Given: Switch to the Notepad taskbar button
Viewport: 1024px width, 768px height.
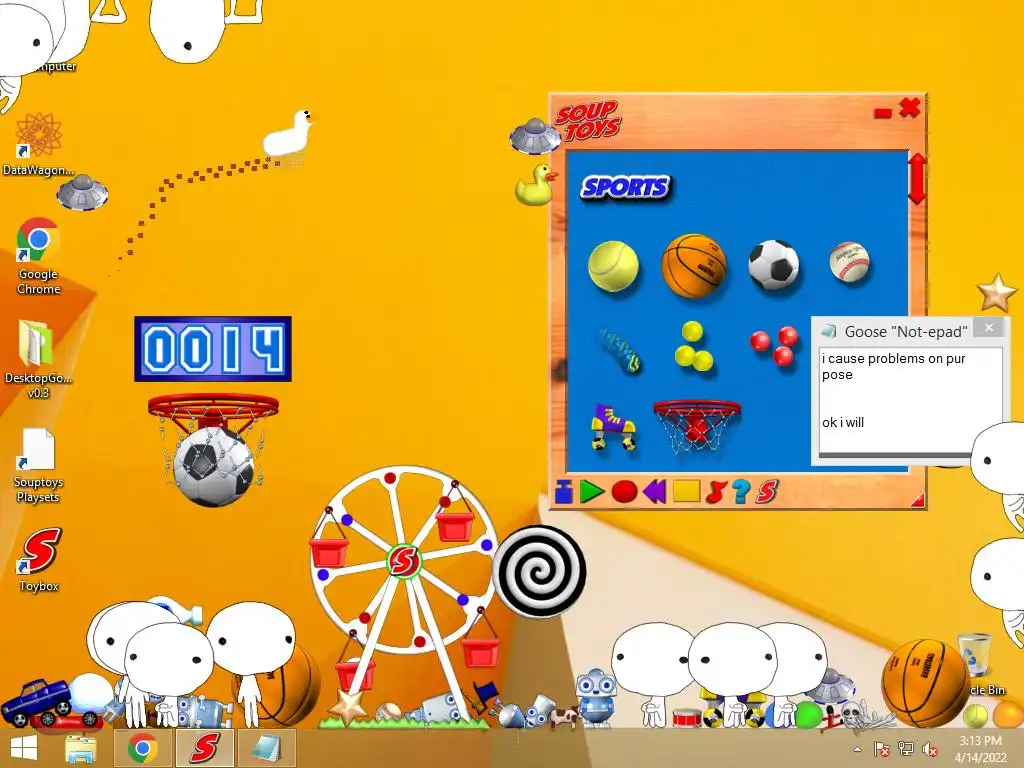Looking at the screenshot, I should (266, 748).
